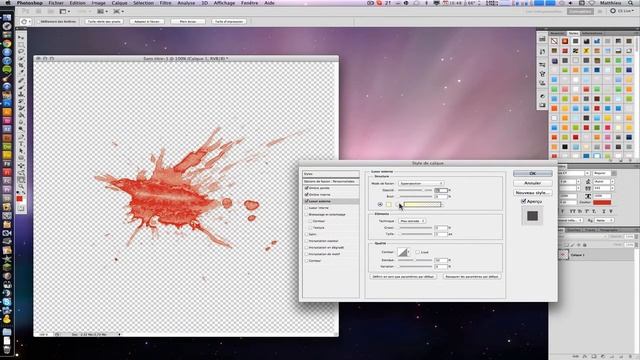Open the Fichier menu
The width and height of the screenshot is (640, 360).
pyautogui.click(x=56, y=3)
